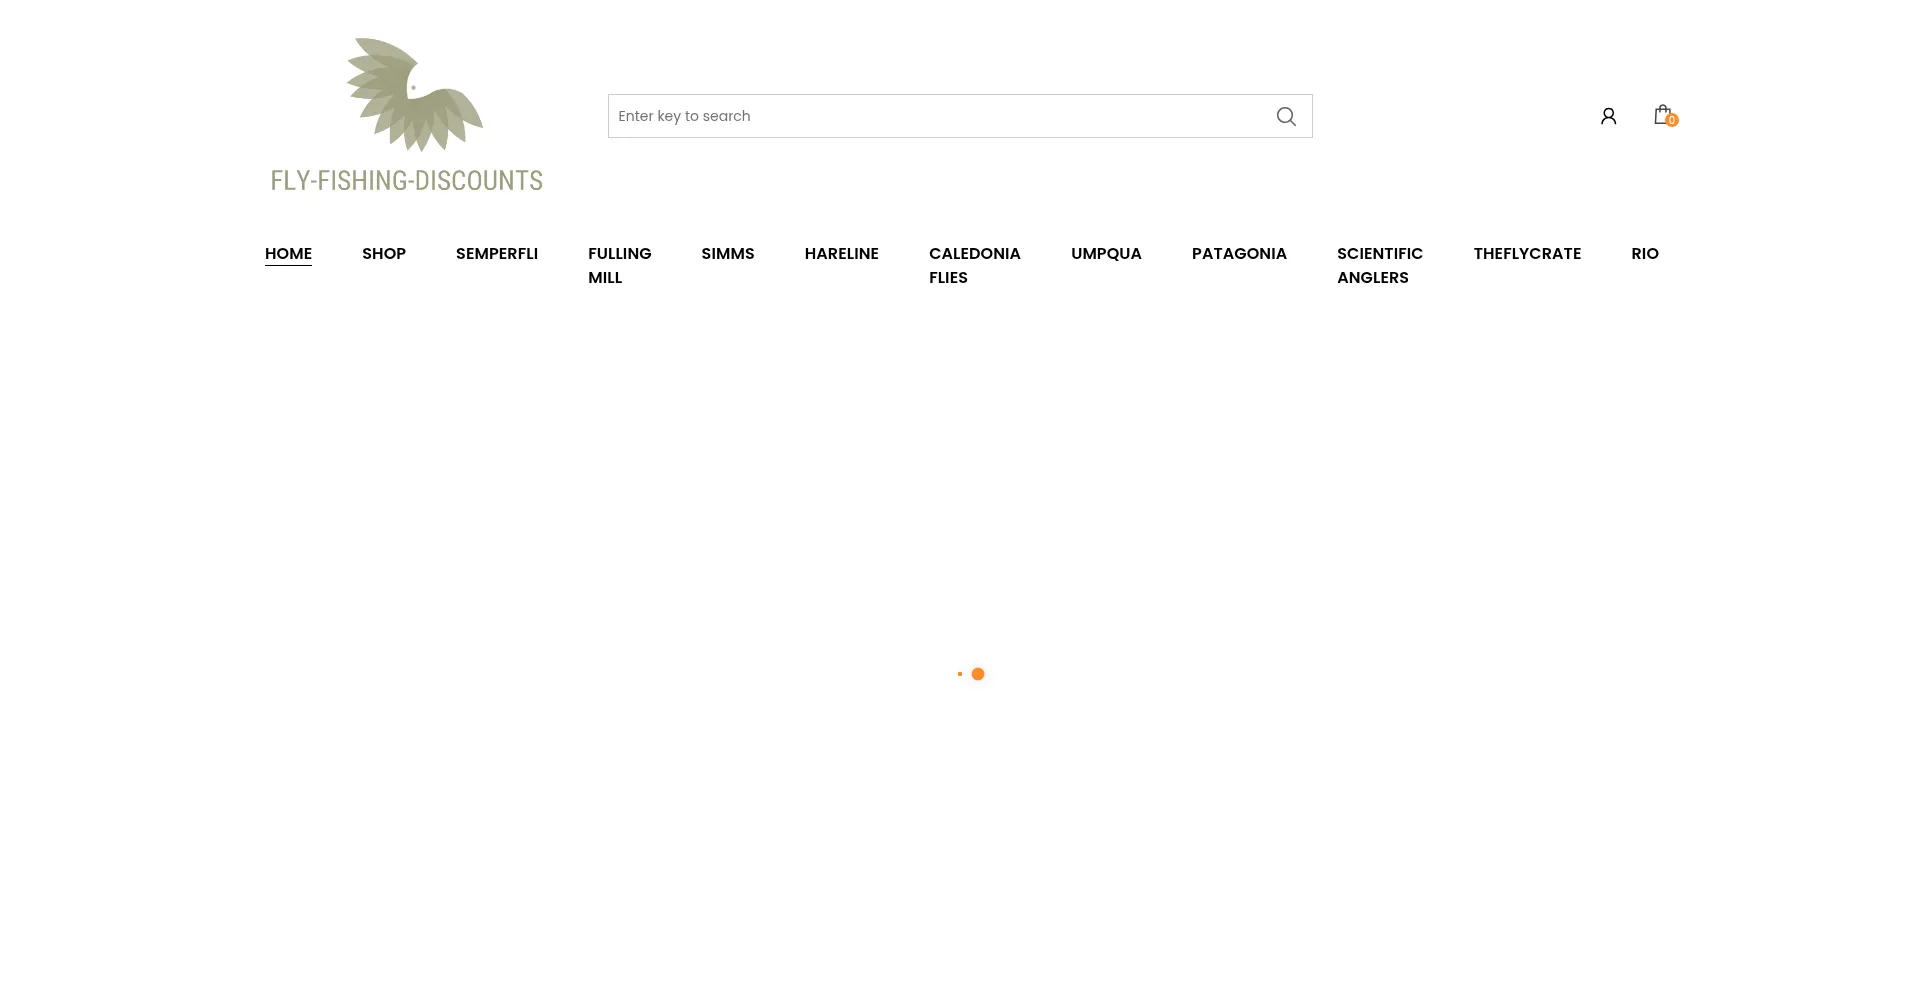Click the feather bird logo image
This screenshot has width=1920, height=993.
[414, 95]
